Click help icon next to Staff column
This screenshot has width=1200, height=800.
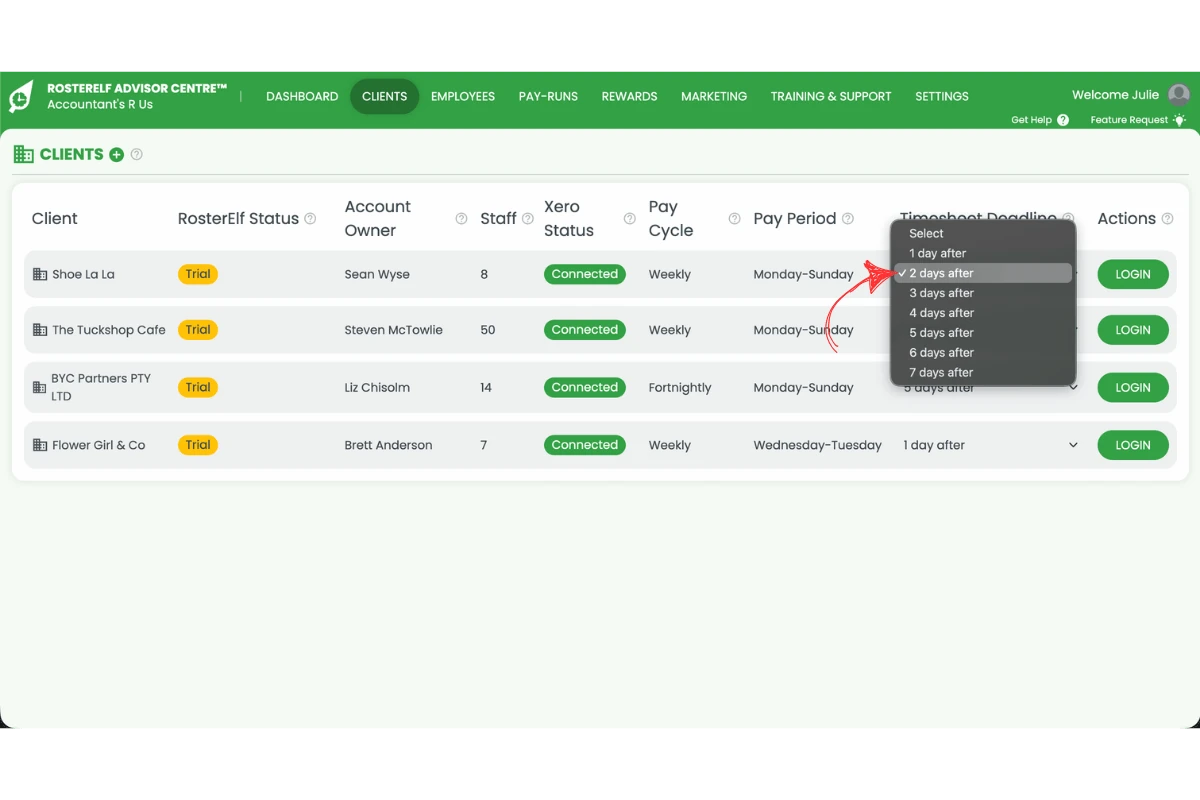coord(528,219)
